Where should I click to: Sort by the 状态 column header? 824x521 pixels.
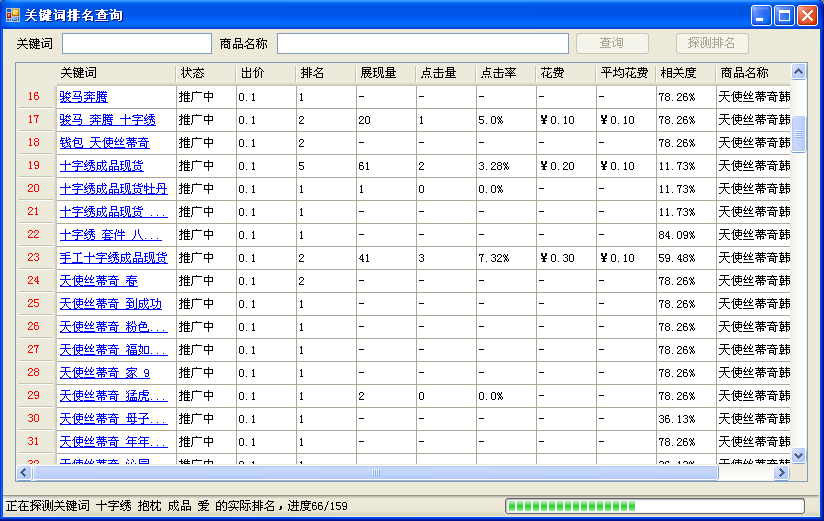click(x=206, y=73)
